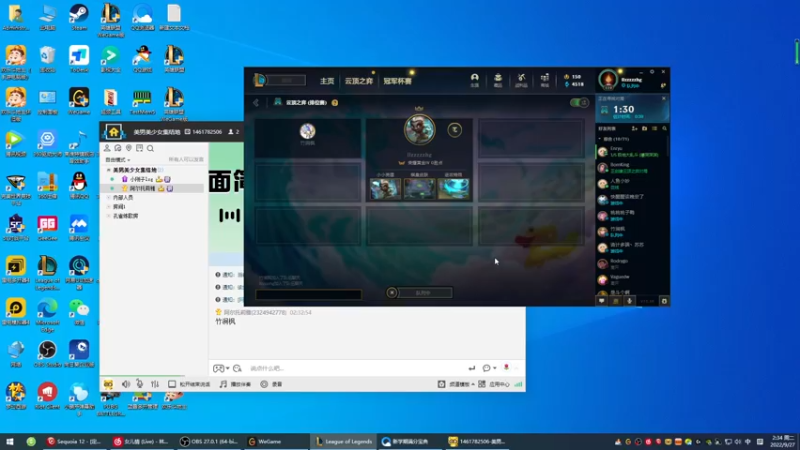This screenshot has width=800, height=450.
Task: Click the search icon in YY channel toolbar
Action: [x=151, y=148]
